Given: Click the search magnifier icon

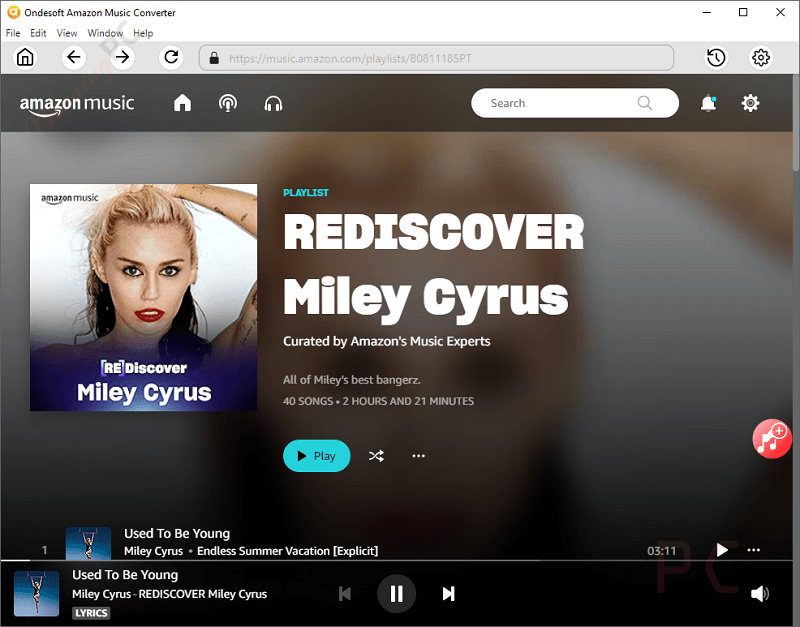Looking at the screenshot, I should click(644, 103).
